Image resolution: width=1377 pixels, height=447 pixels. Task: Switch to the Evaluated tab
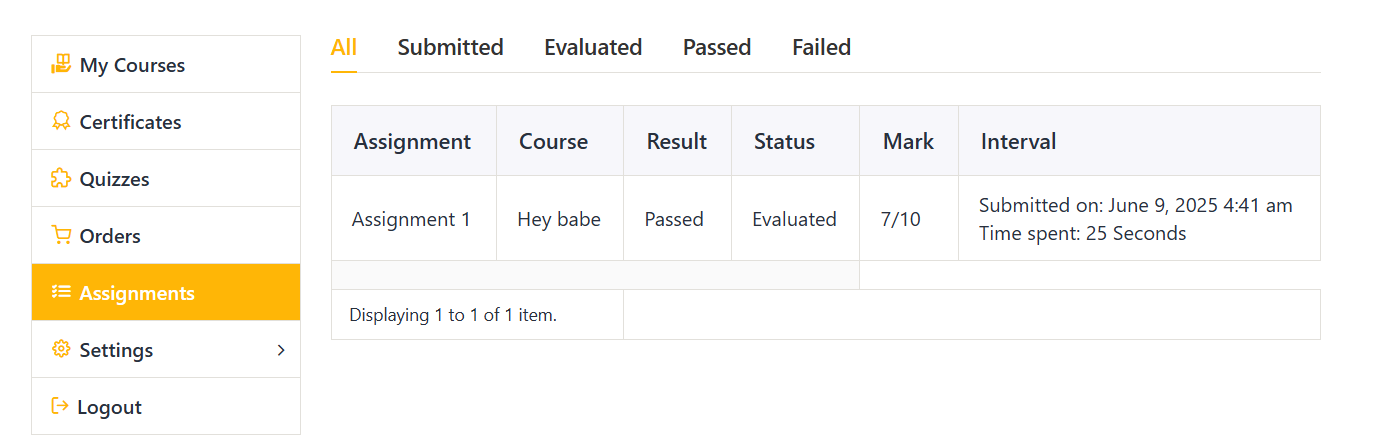(593, 47)
